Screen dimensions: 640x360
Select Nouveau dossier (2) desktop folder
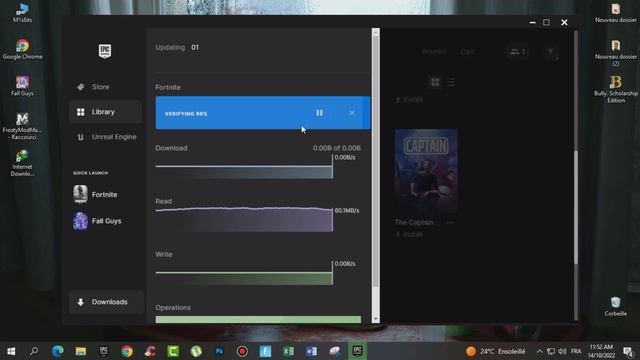coord(616,53)
